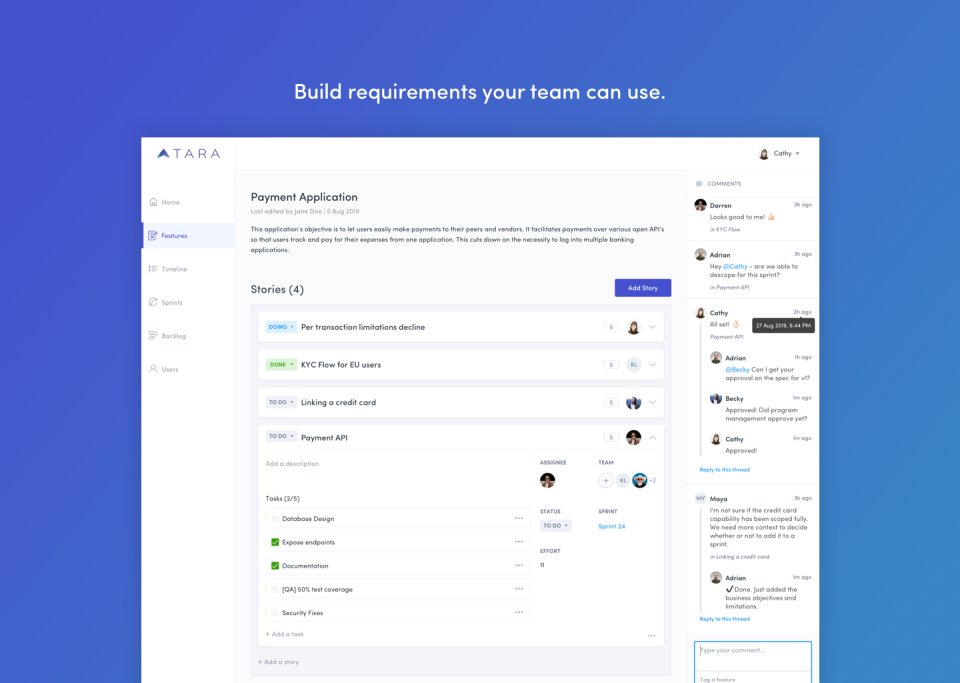The width and height of the screenshot is (960, 683).
Task: Click the Tara logo
Action: [189, 154]
